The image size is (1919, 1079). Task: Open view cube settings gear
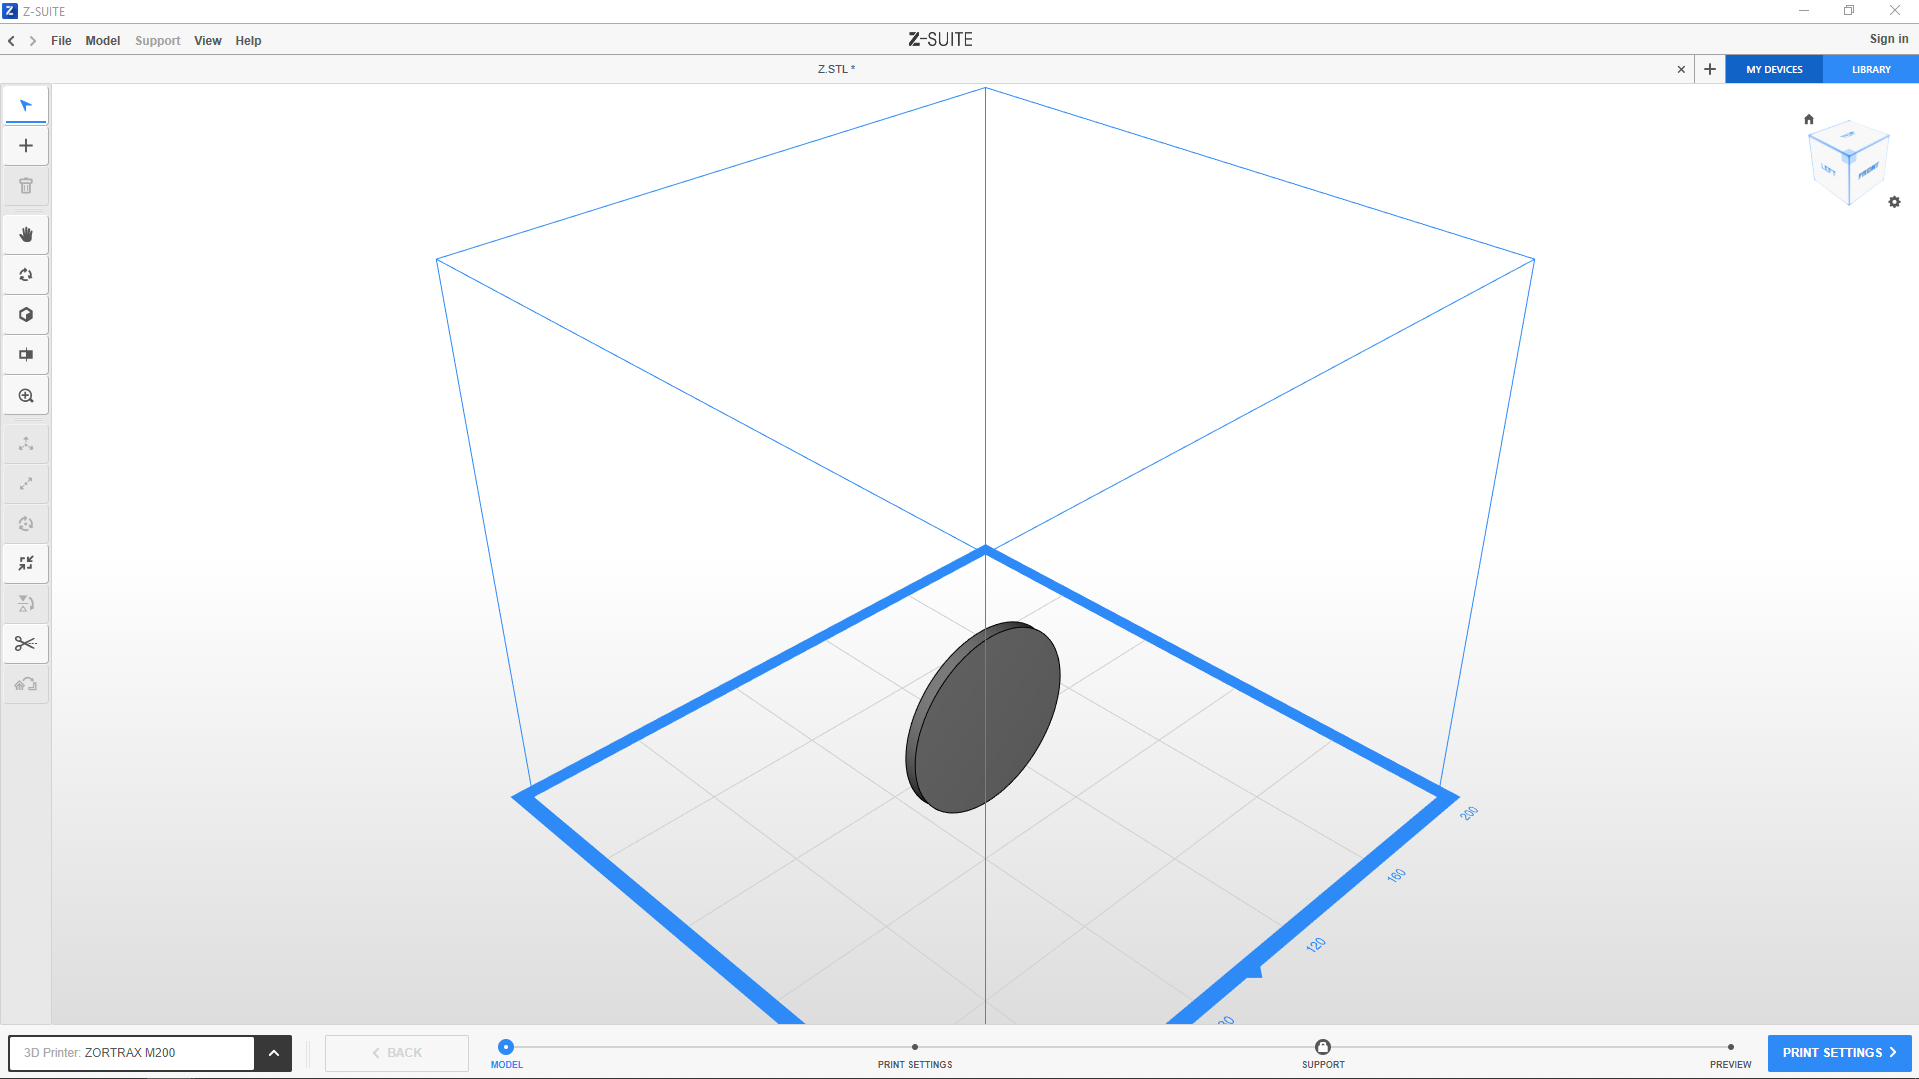(1894, 202)
